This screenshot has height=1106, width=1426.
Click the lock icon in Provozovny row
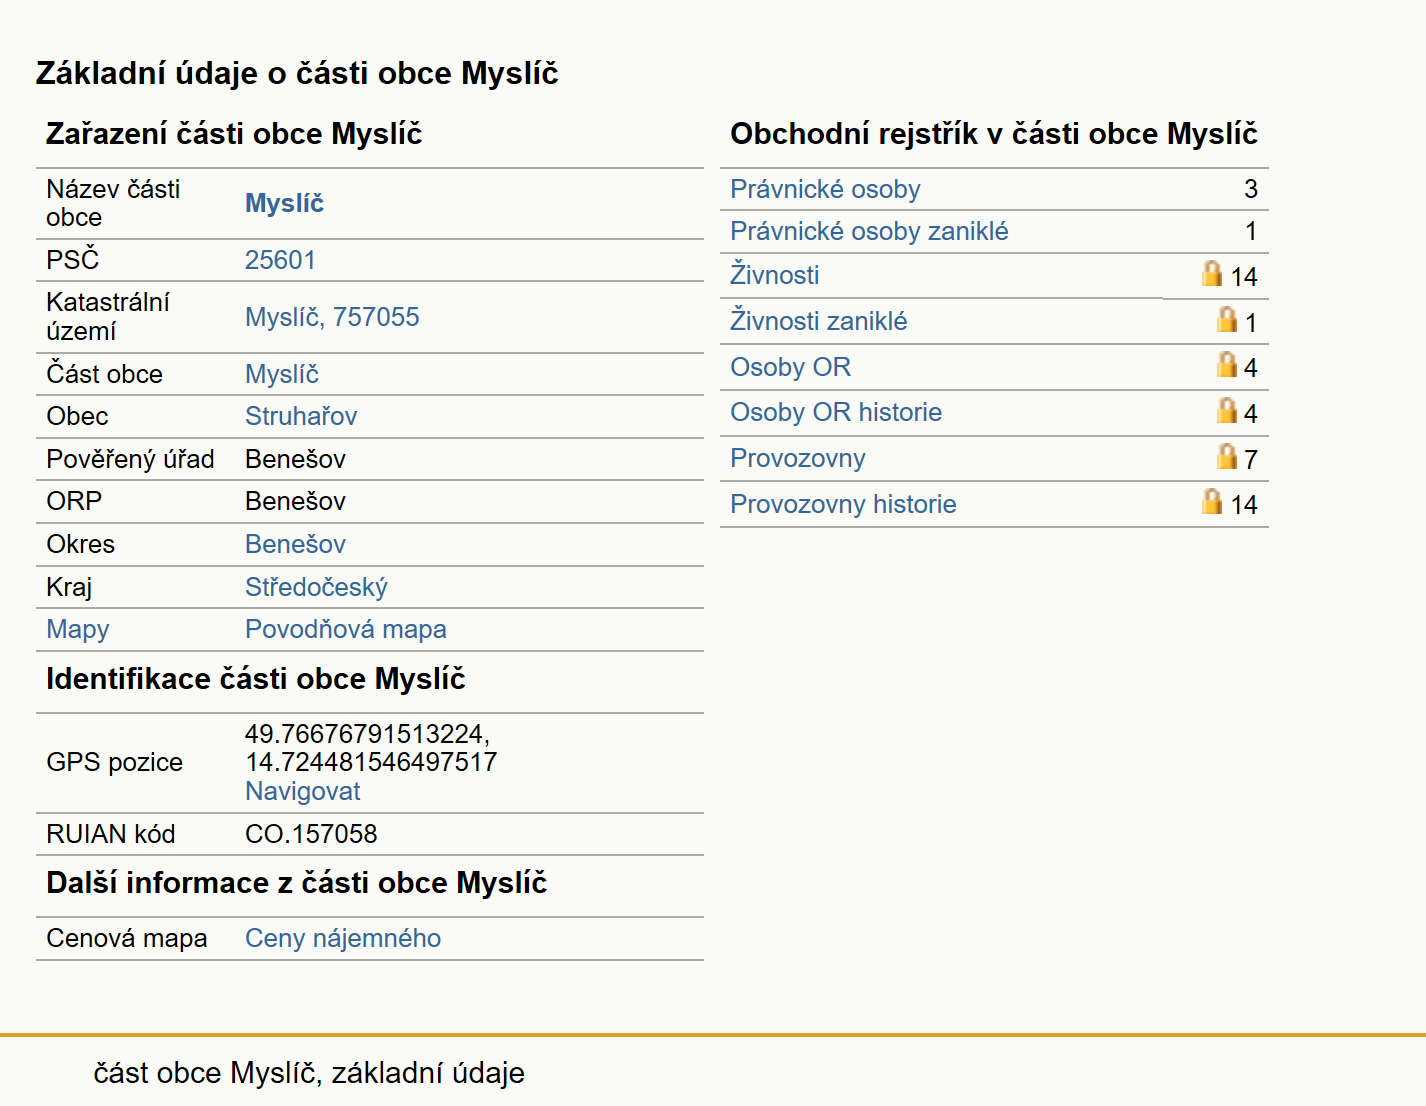point(1227,456)
